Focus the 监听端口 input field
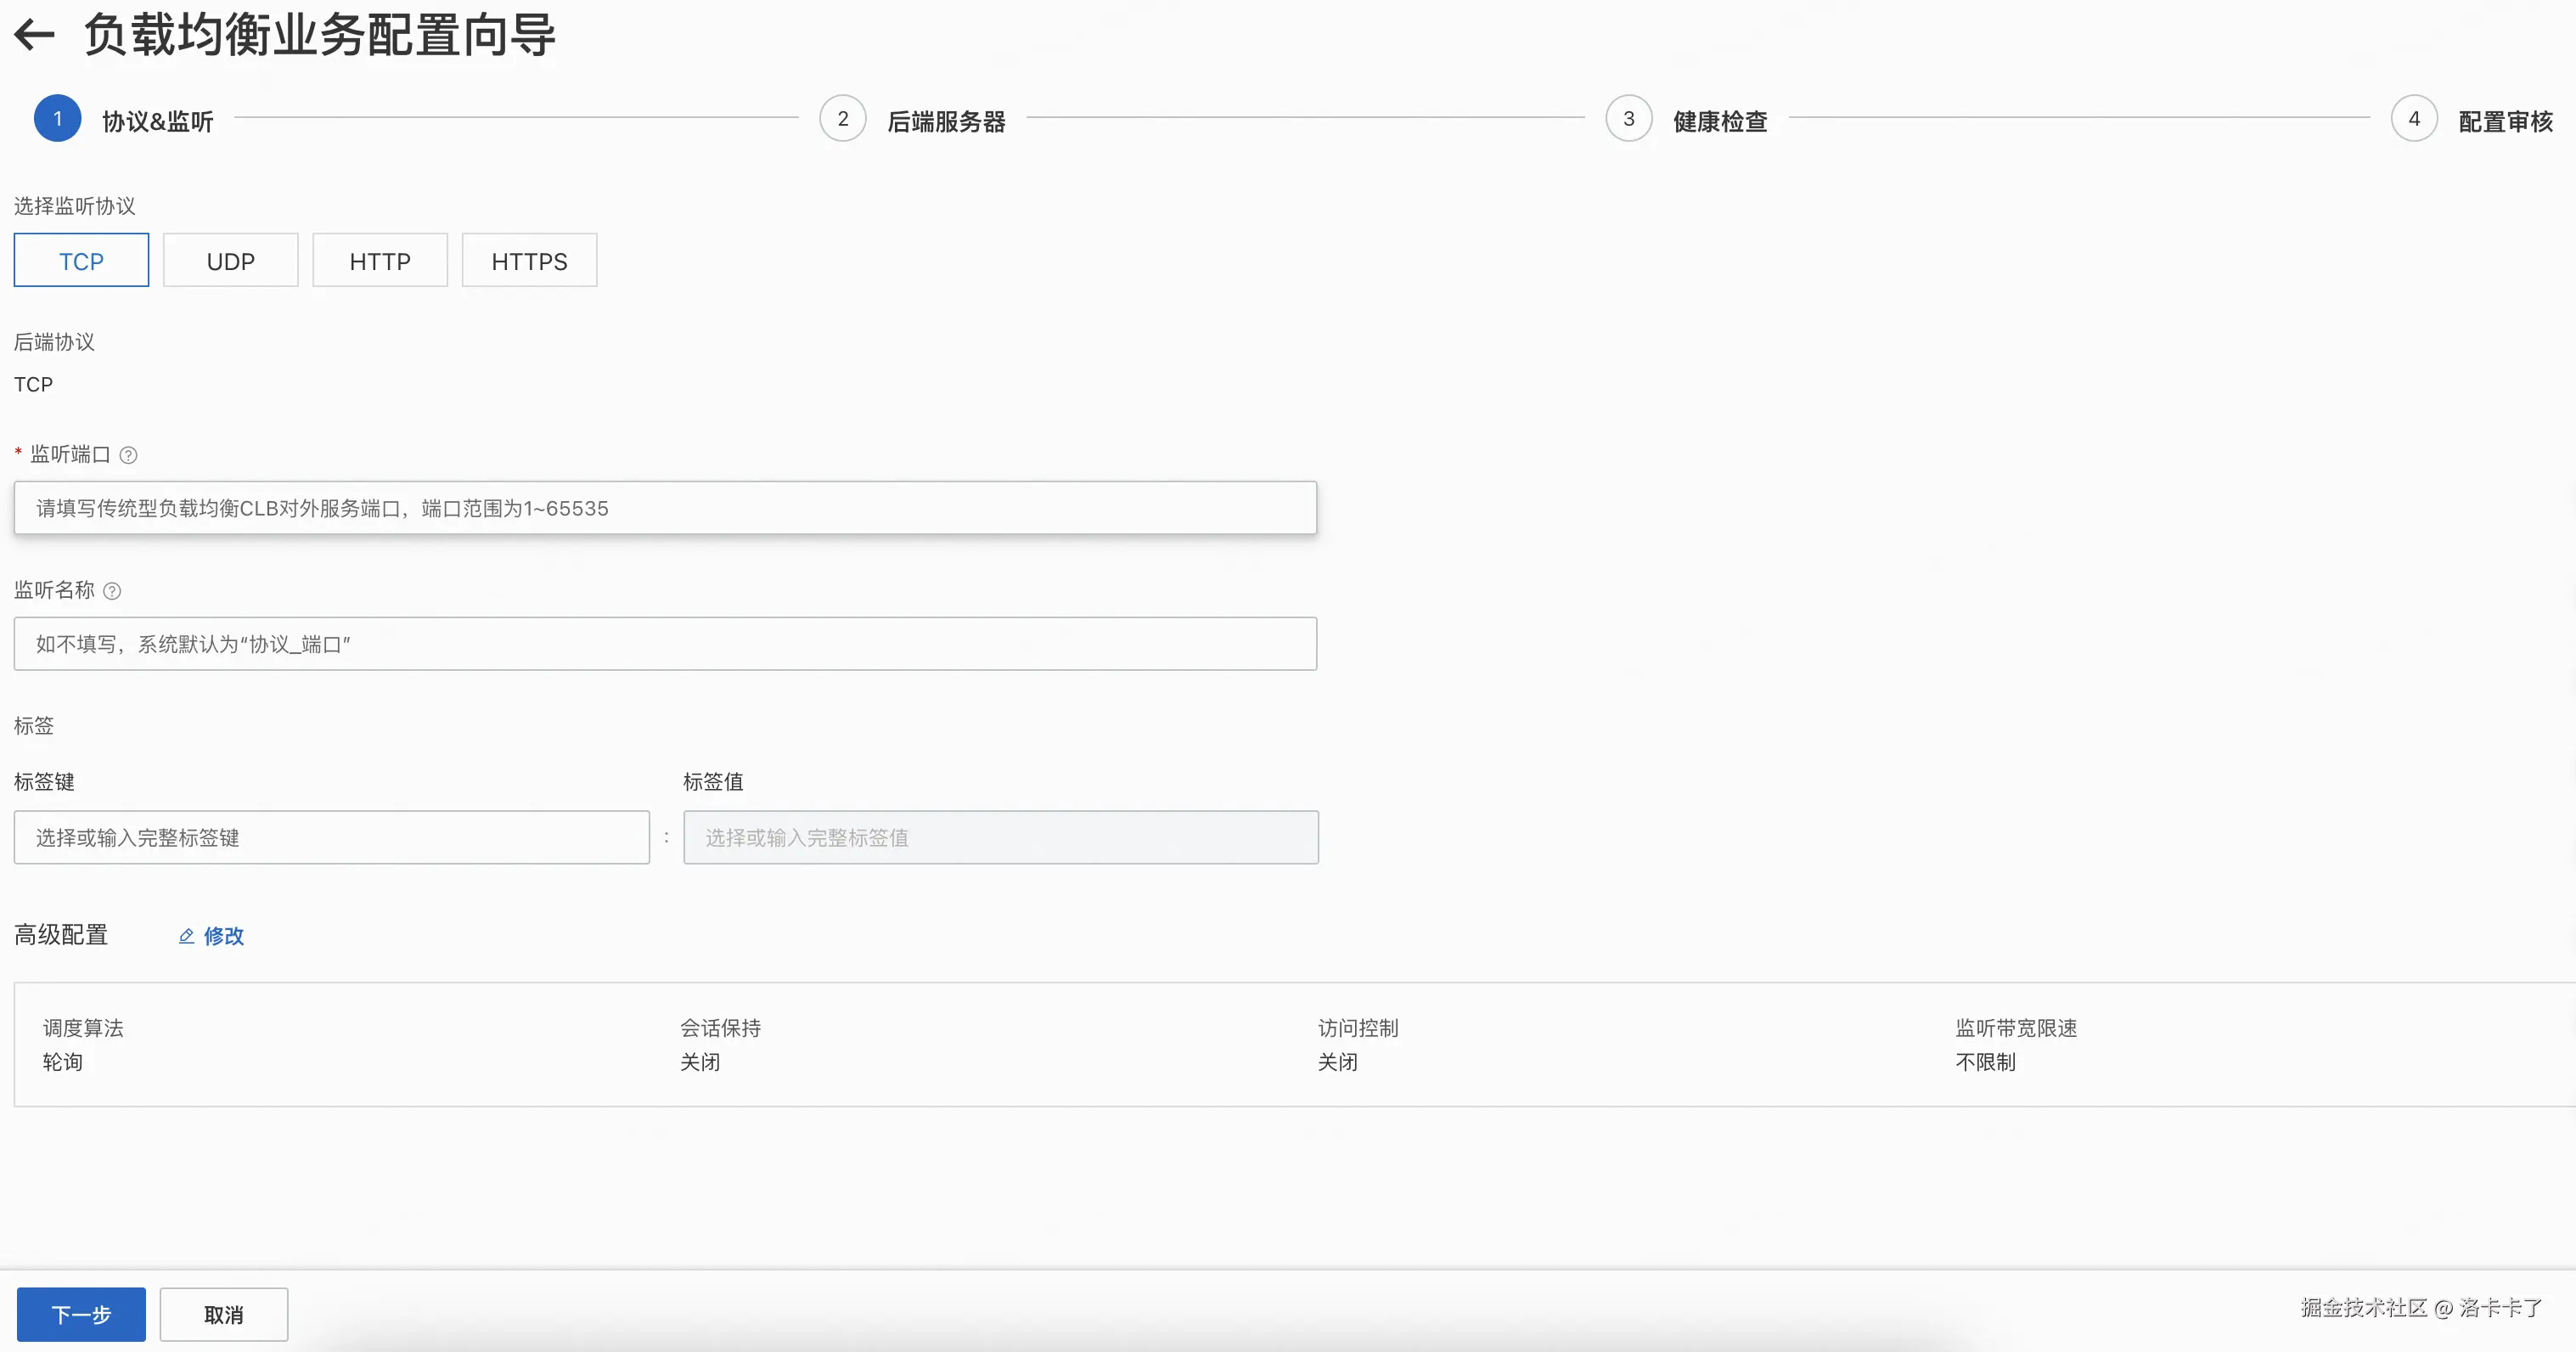 (665, 508)
